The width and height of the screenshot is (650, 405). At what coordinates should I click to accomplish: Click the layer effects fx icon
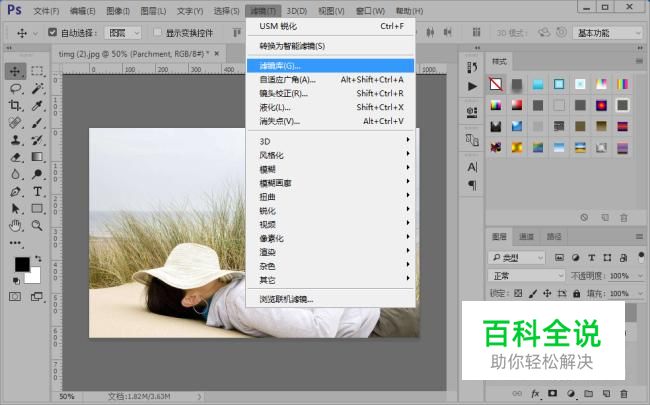coord(535,393)
